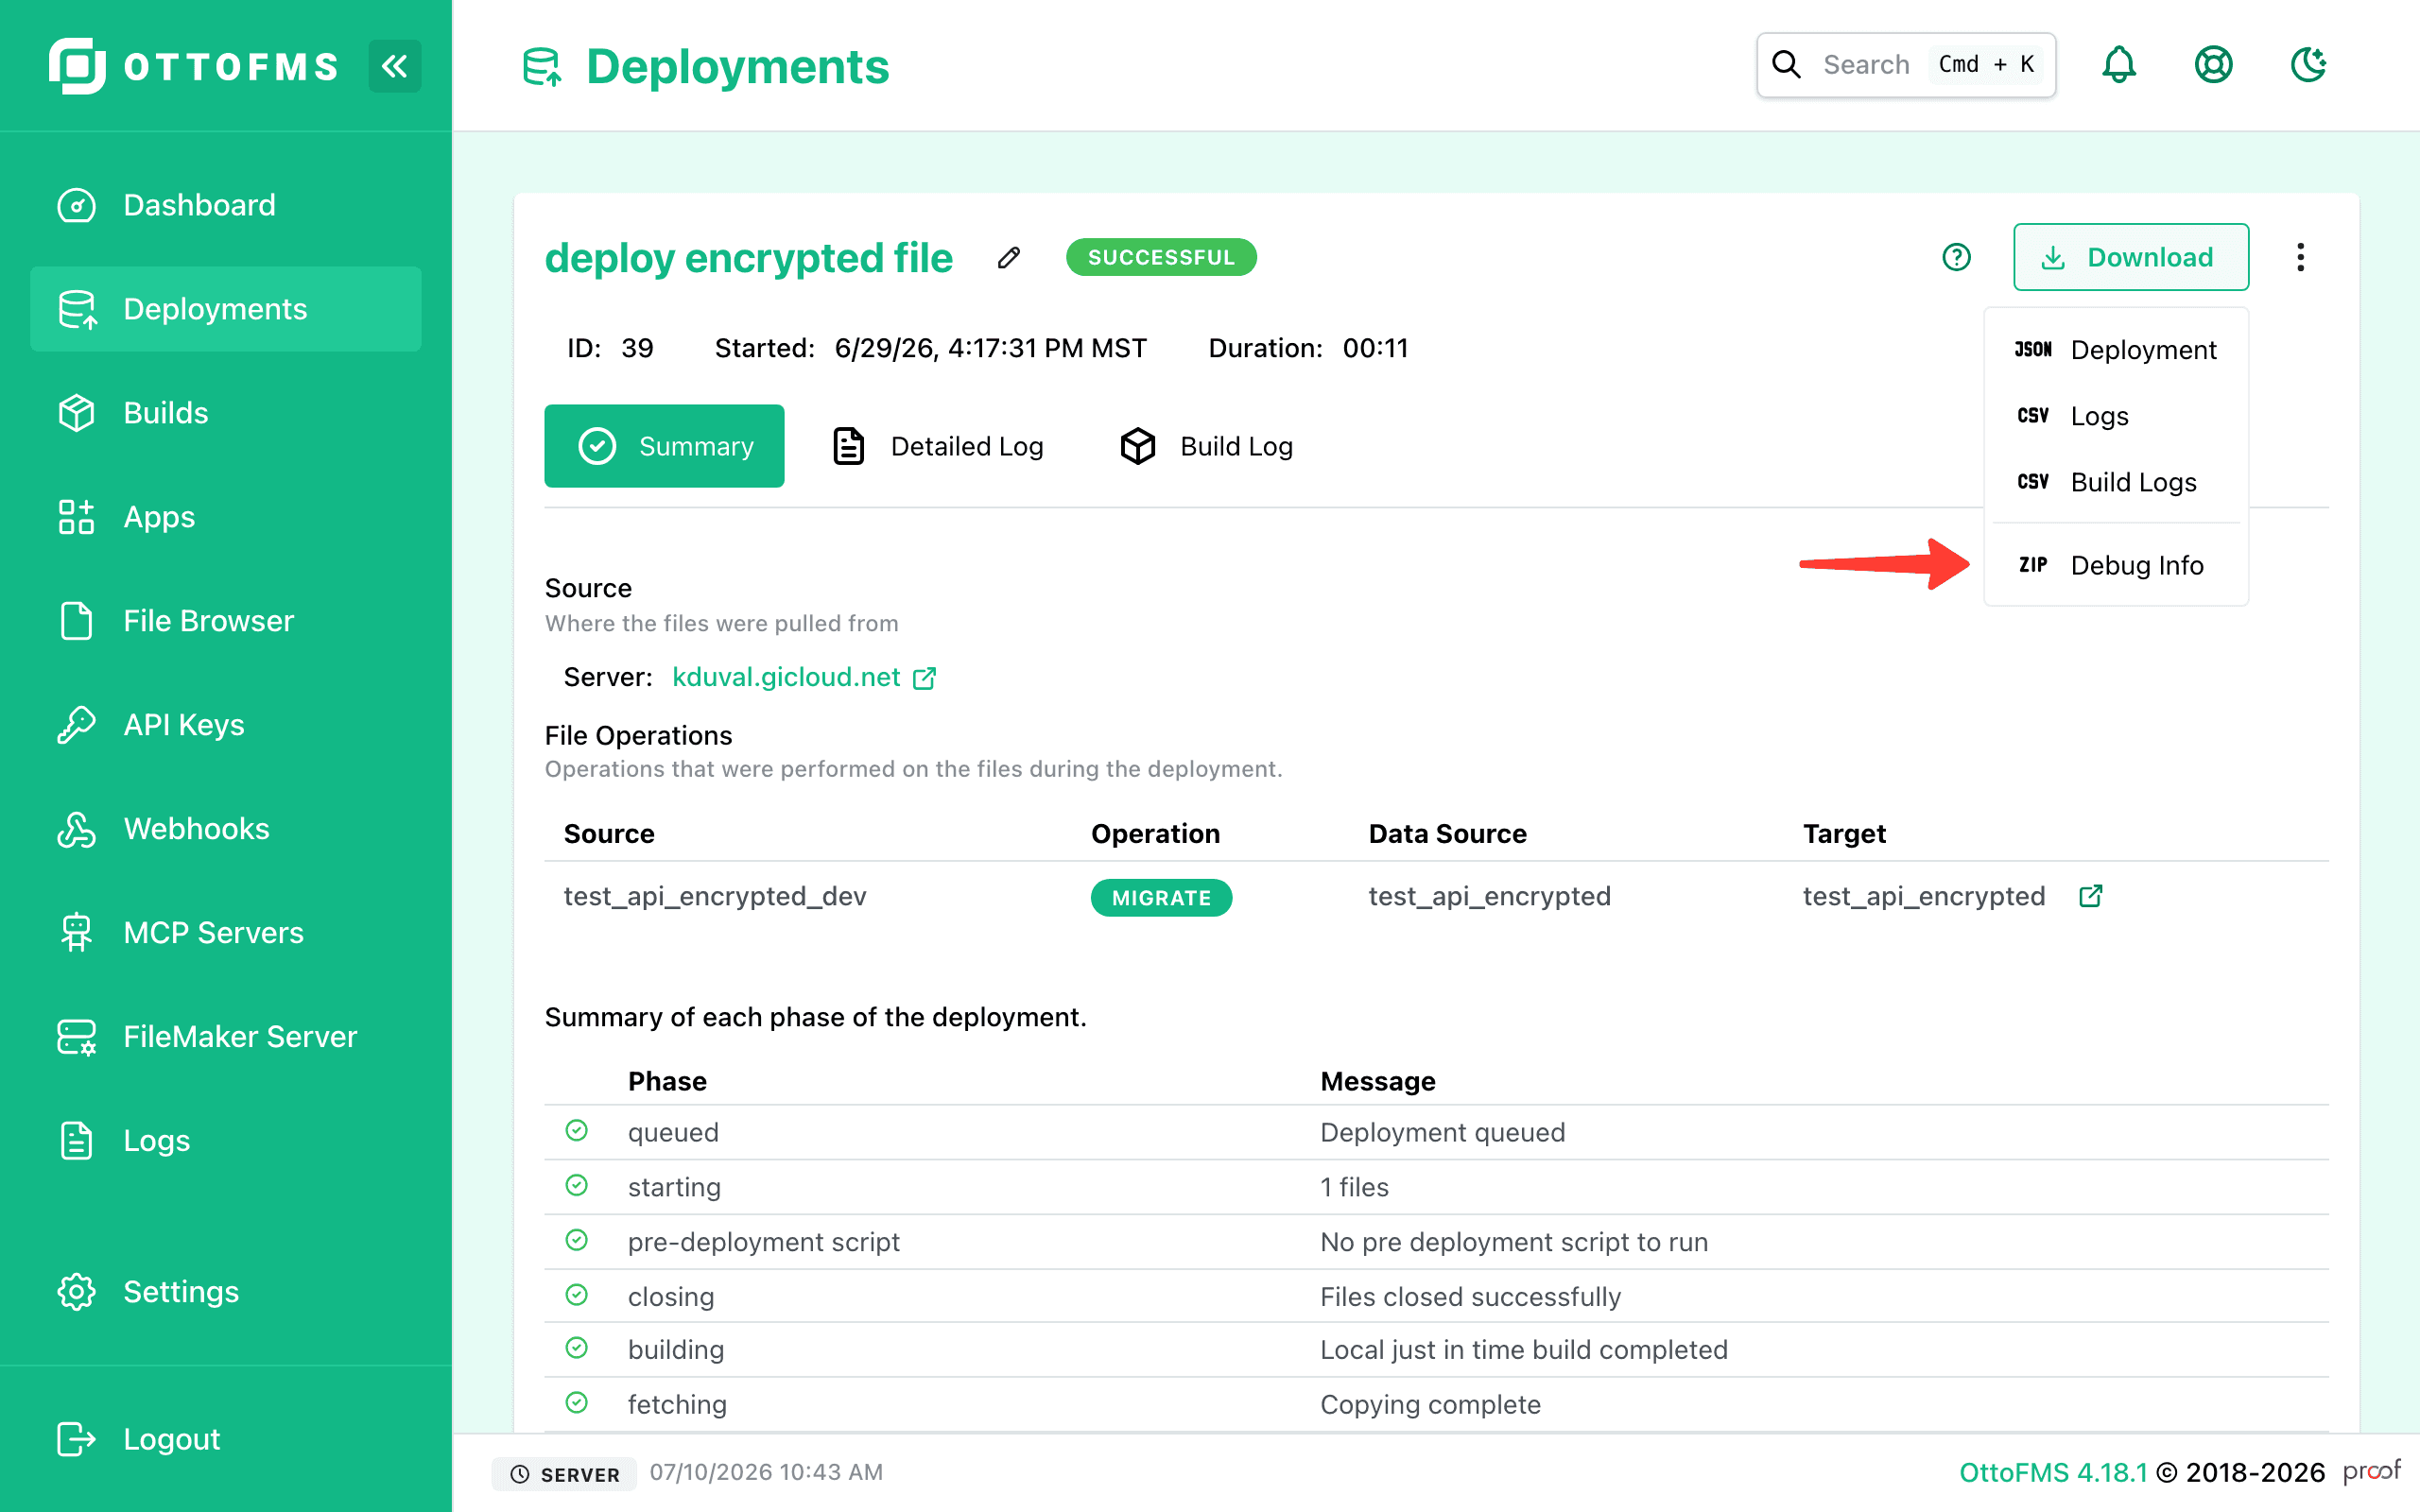Click 'Copying complete' message

1430,1405
